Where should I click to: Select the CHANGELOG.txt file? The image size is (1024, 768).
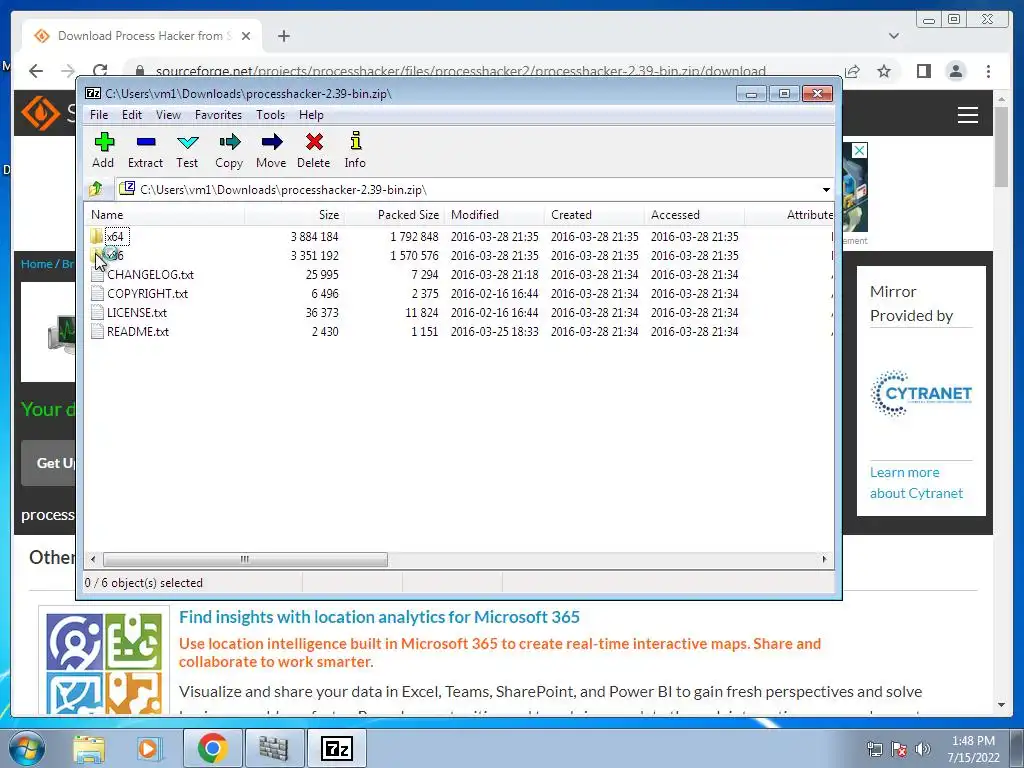(150, 275)
